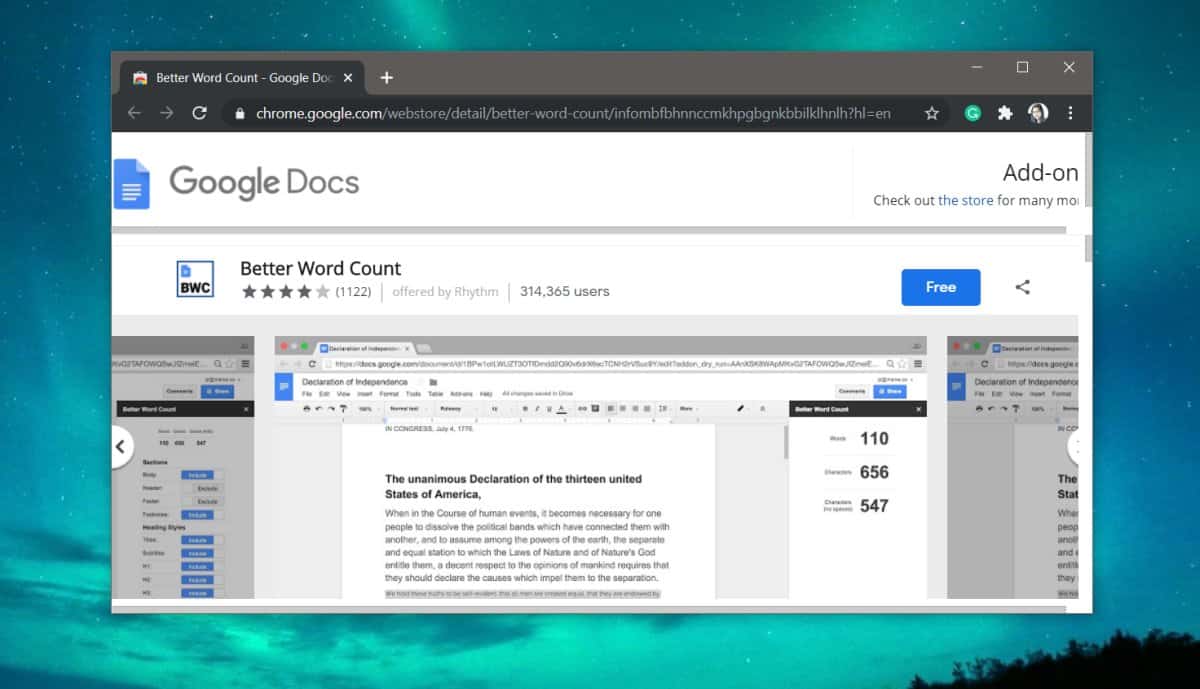Image resolution: width=1200 pixels, height=689 pixels.
Task: In left preview, toggle H1 Include switch
Action: click(203, 567)
